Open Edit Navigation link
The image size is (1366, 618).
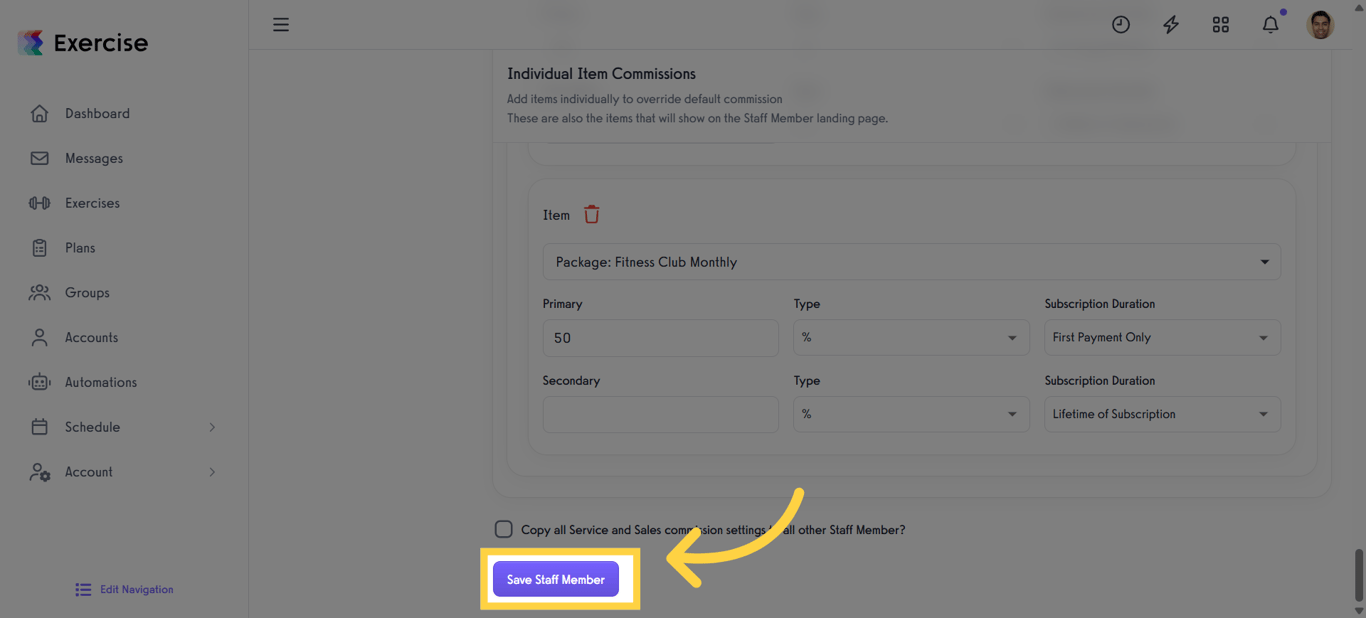pyautogui.click(x=123, y=589)
